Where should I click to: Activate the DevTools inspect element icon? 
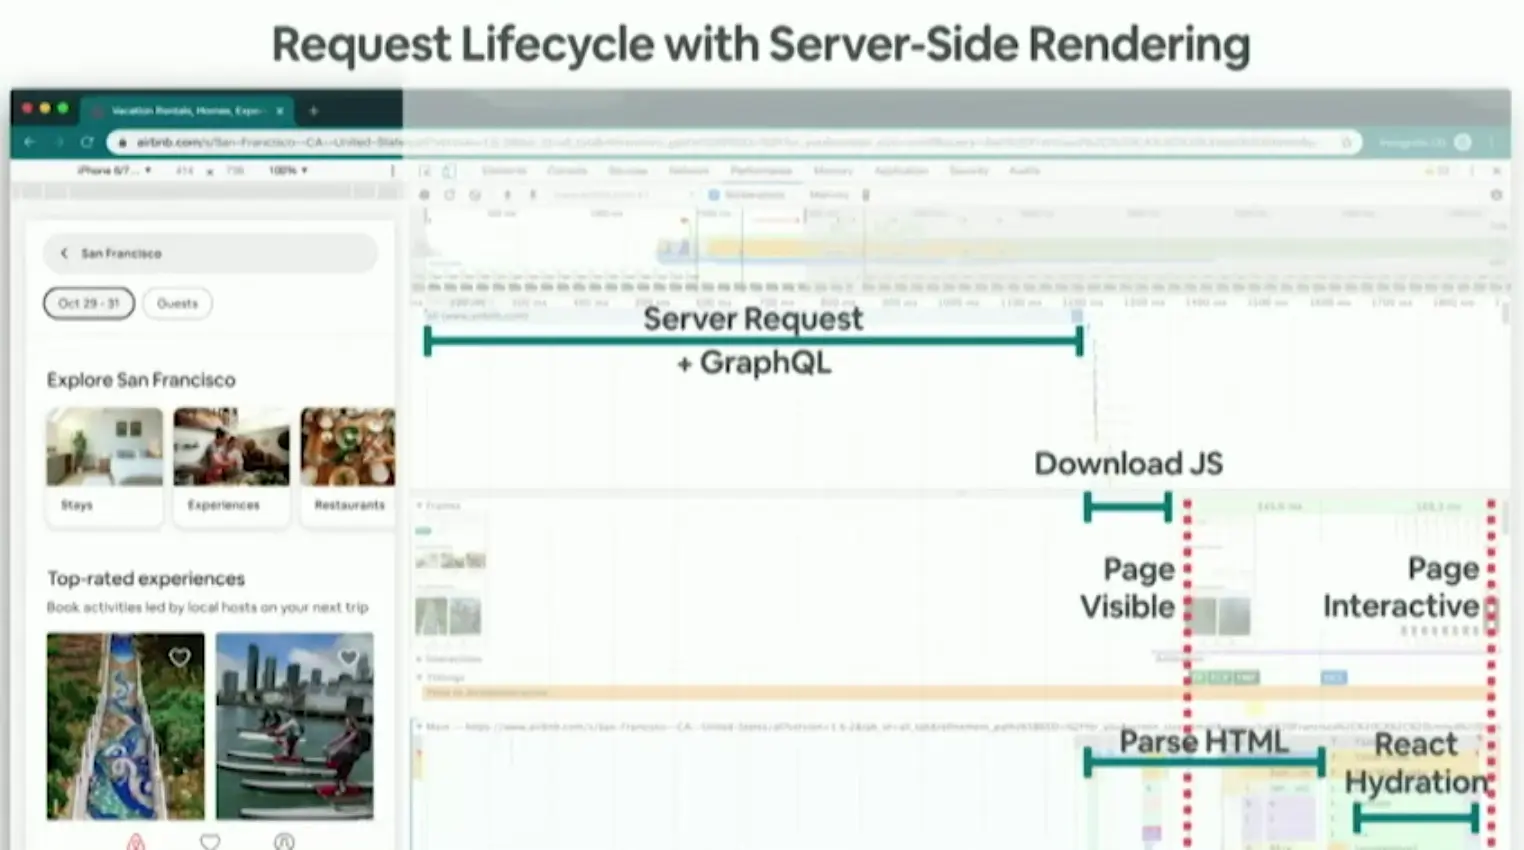coord(425,171)
